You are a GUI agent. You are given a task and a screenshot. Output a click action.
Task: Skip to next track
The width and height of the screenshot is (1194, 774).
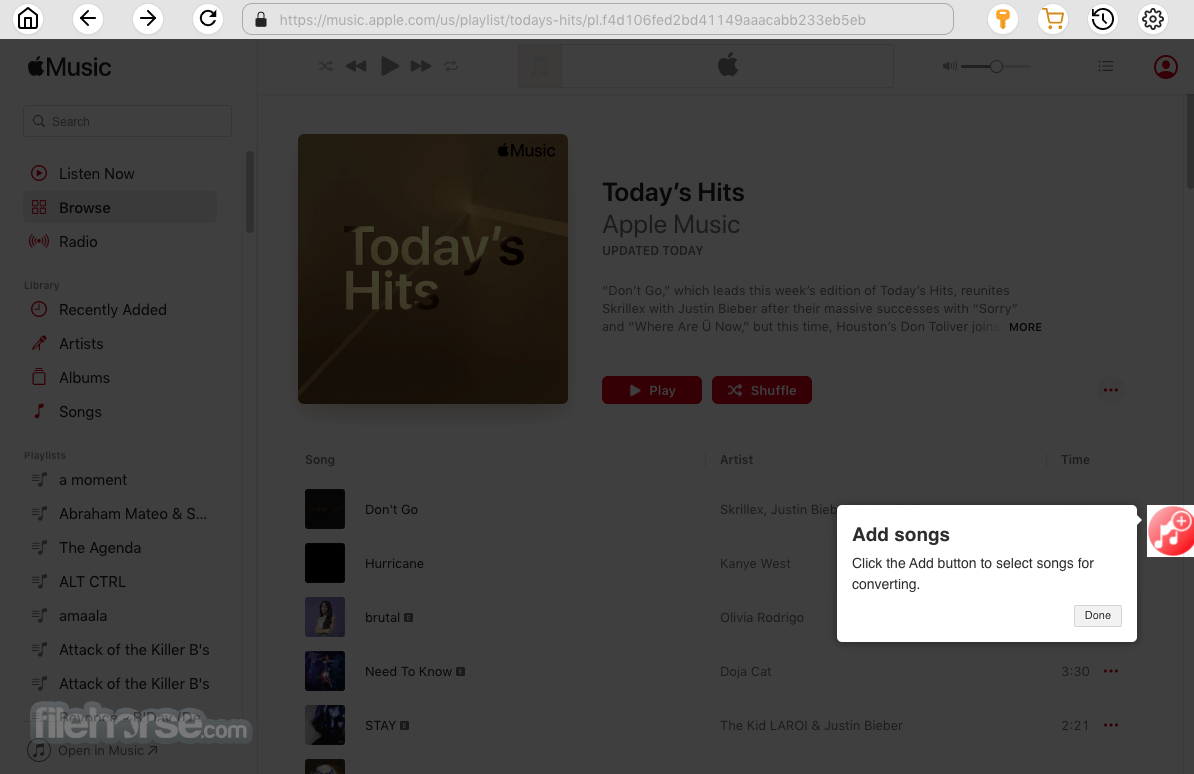pyautogui.click(x=420, y=66)
